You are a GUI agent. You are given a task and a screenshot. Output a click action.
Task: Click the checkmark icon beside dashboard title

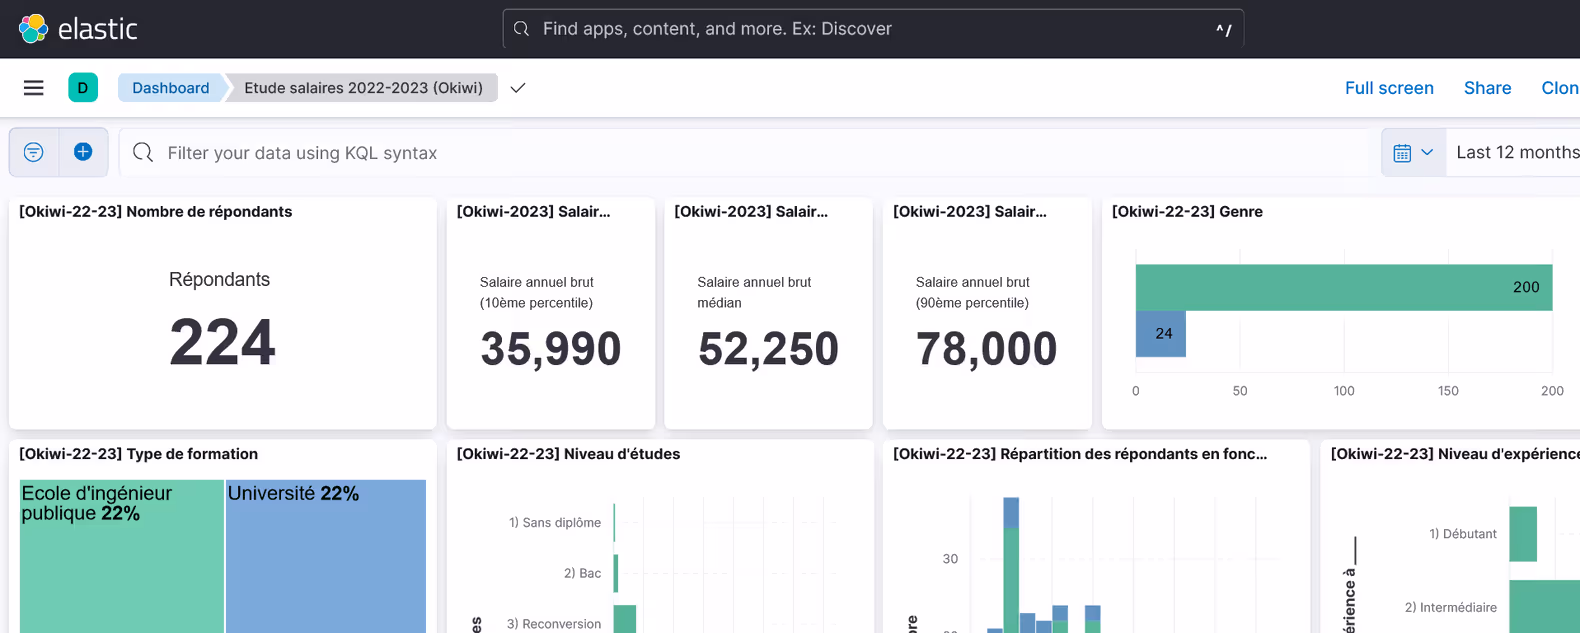[518, 88]
